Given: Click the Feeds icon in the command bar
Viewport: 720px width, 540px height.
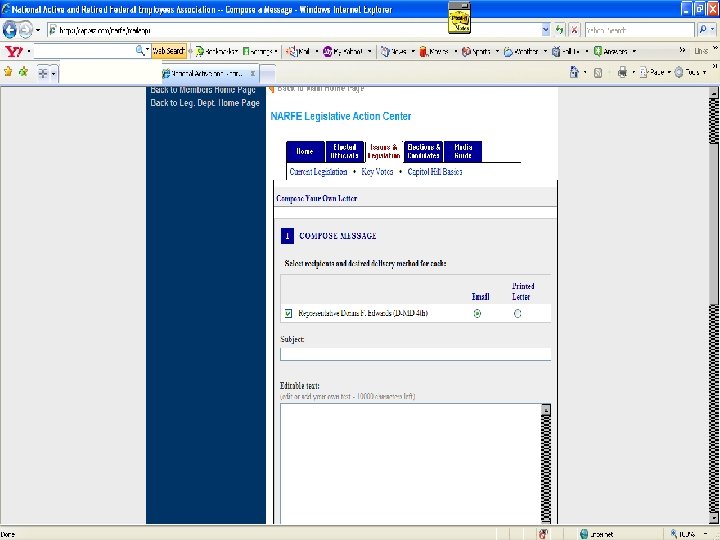Looking at the screenshot, I should [x=598, y=73].
